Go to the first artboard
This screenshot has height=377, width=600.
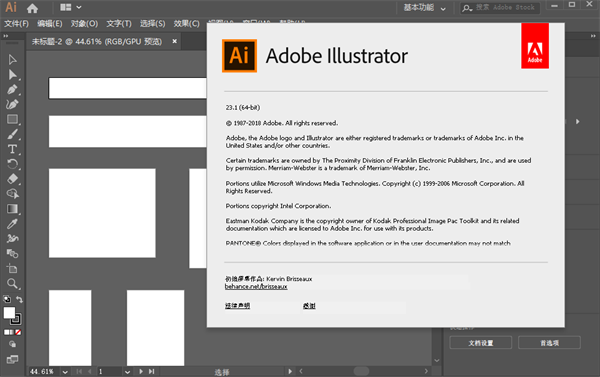(79, 371)
